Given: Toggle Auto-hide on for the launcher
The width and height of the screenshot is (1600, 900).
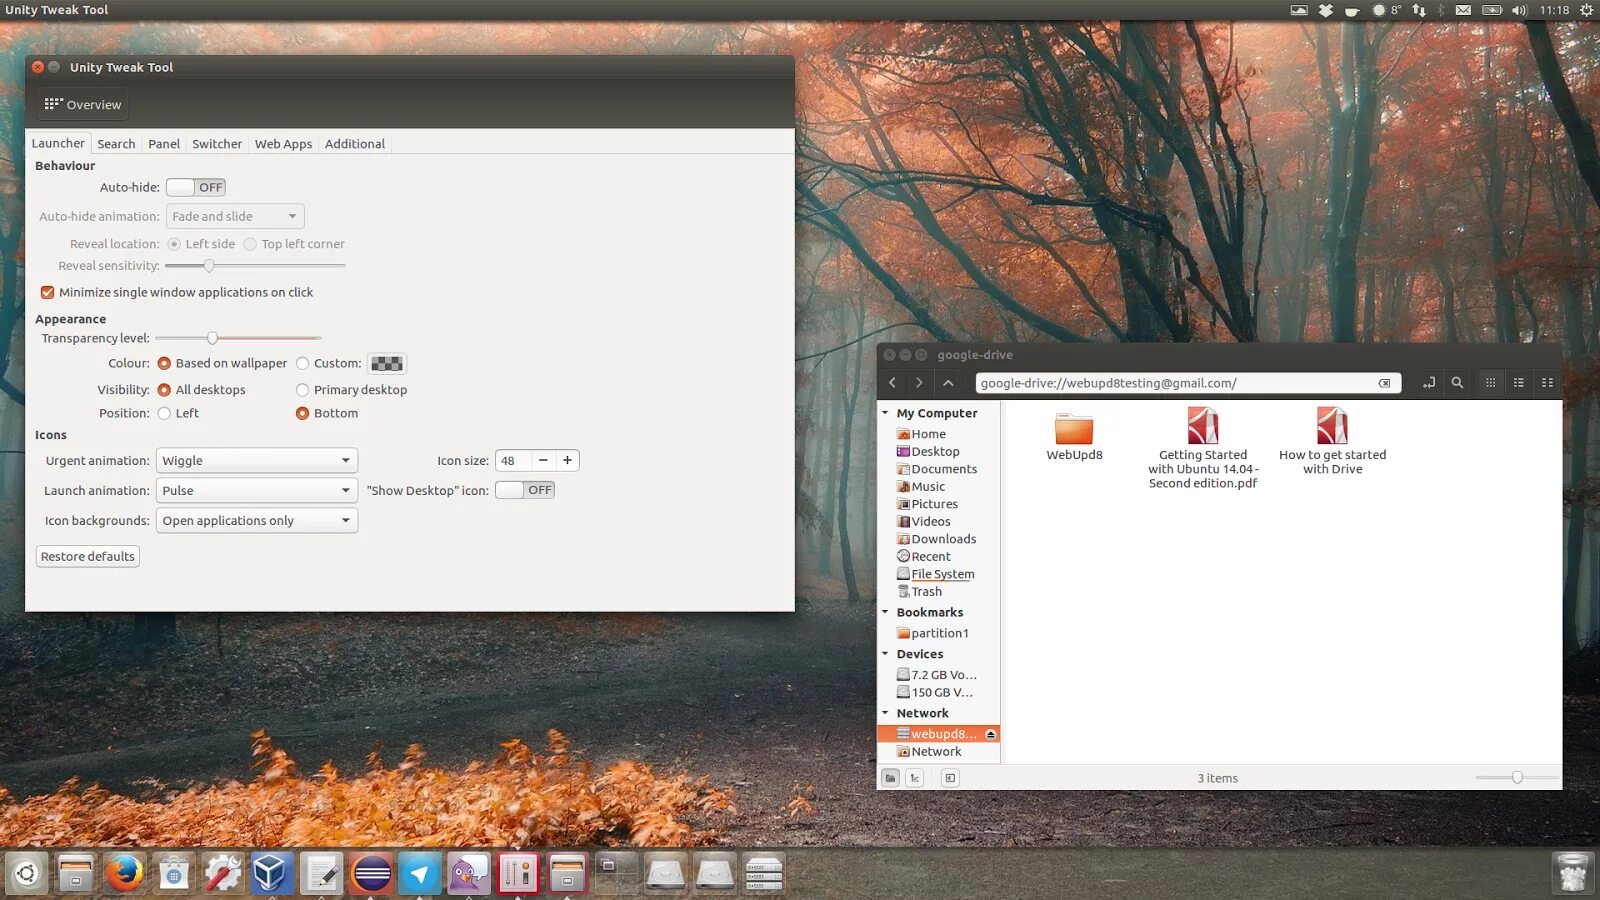Looking at the screenshot, I should tap(196, 187).
